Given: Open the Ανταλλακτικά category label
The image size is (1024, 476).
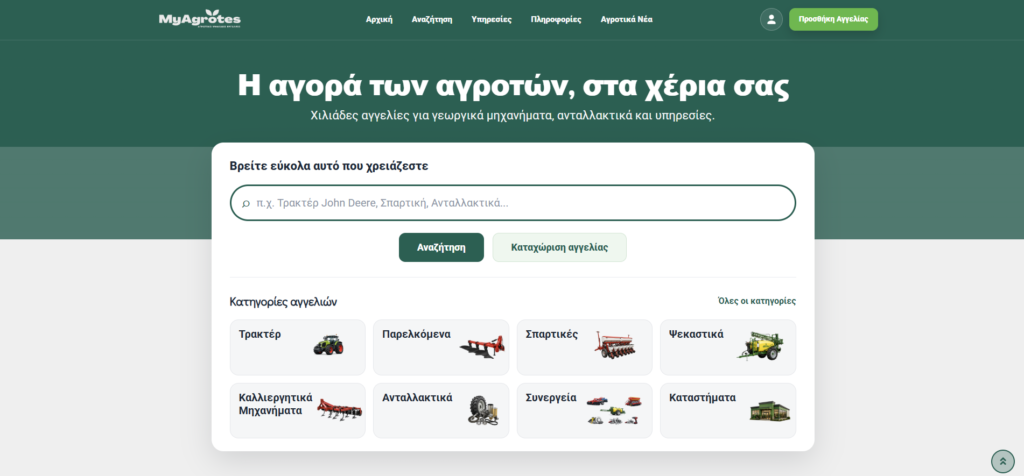Looking at the screenshot, I should 417,398.
